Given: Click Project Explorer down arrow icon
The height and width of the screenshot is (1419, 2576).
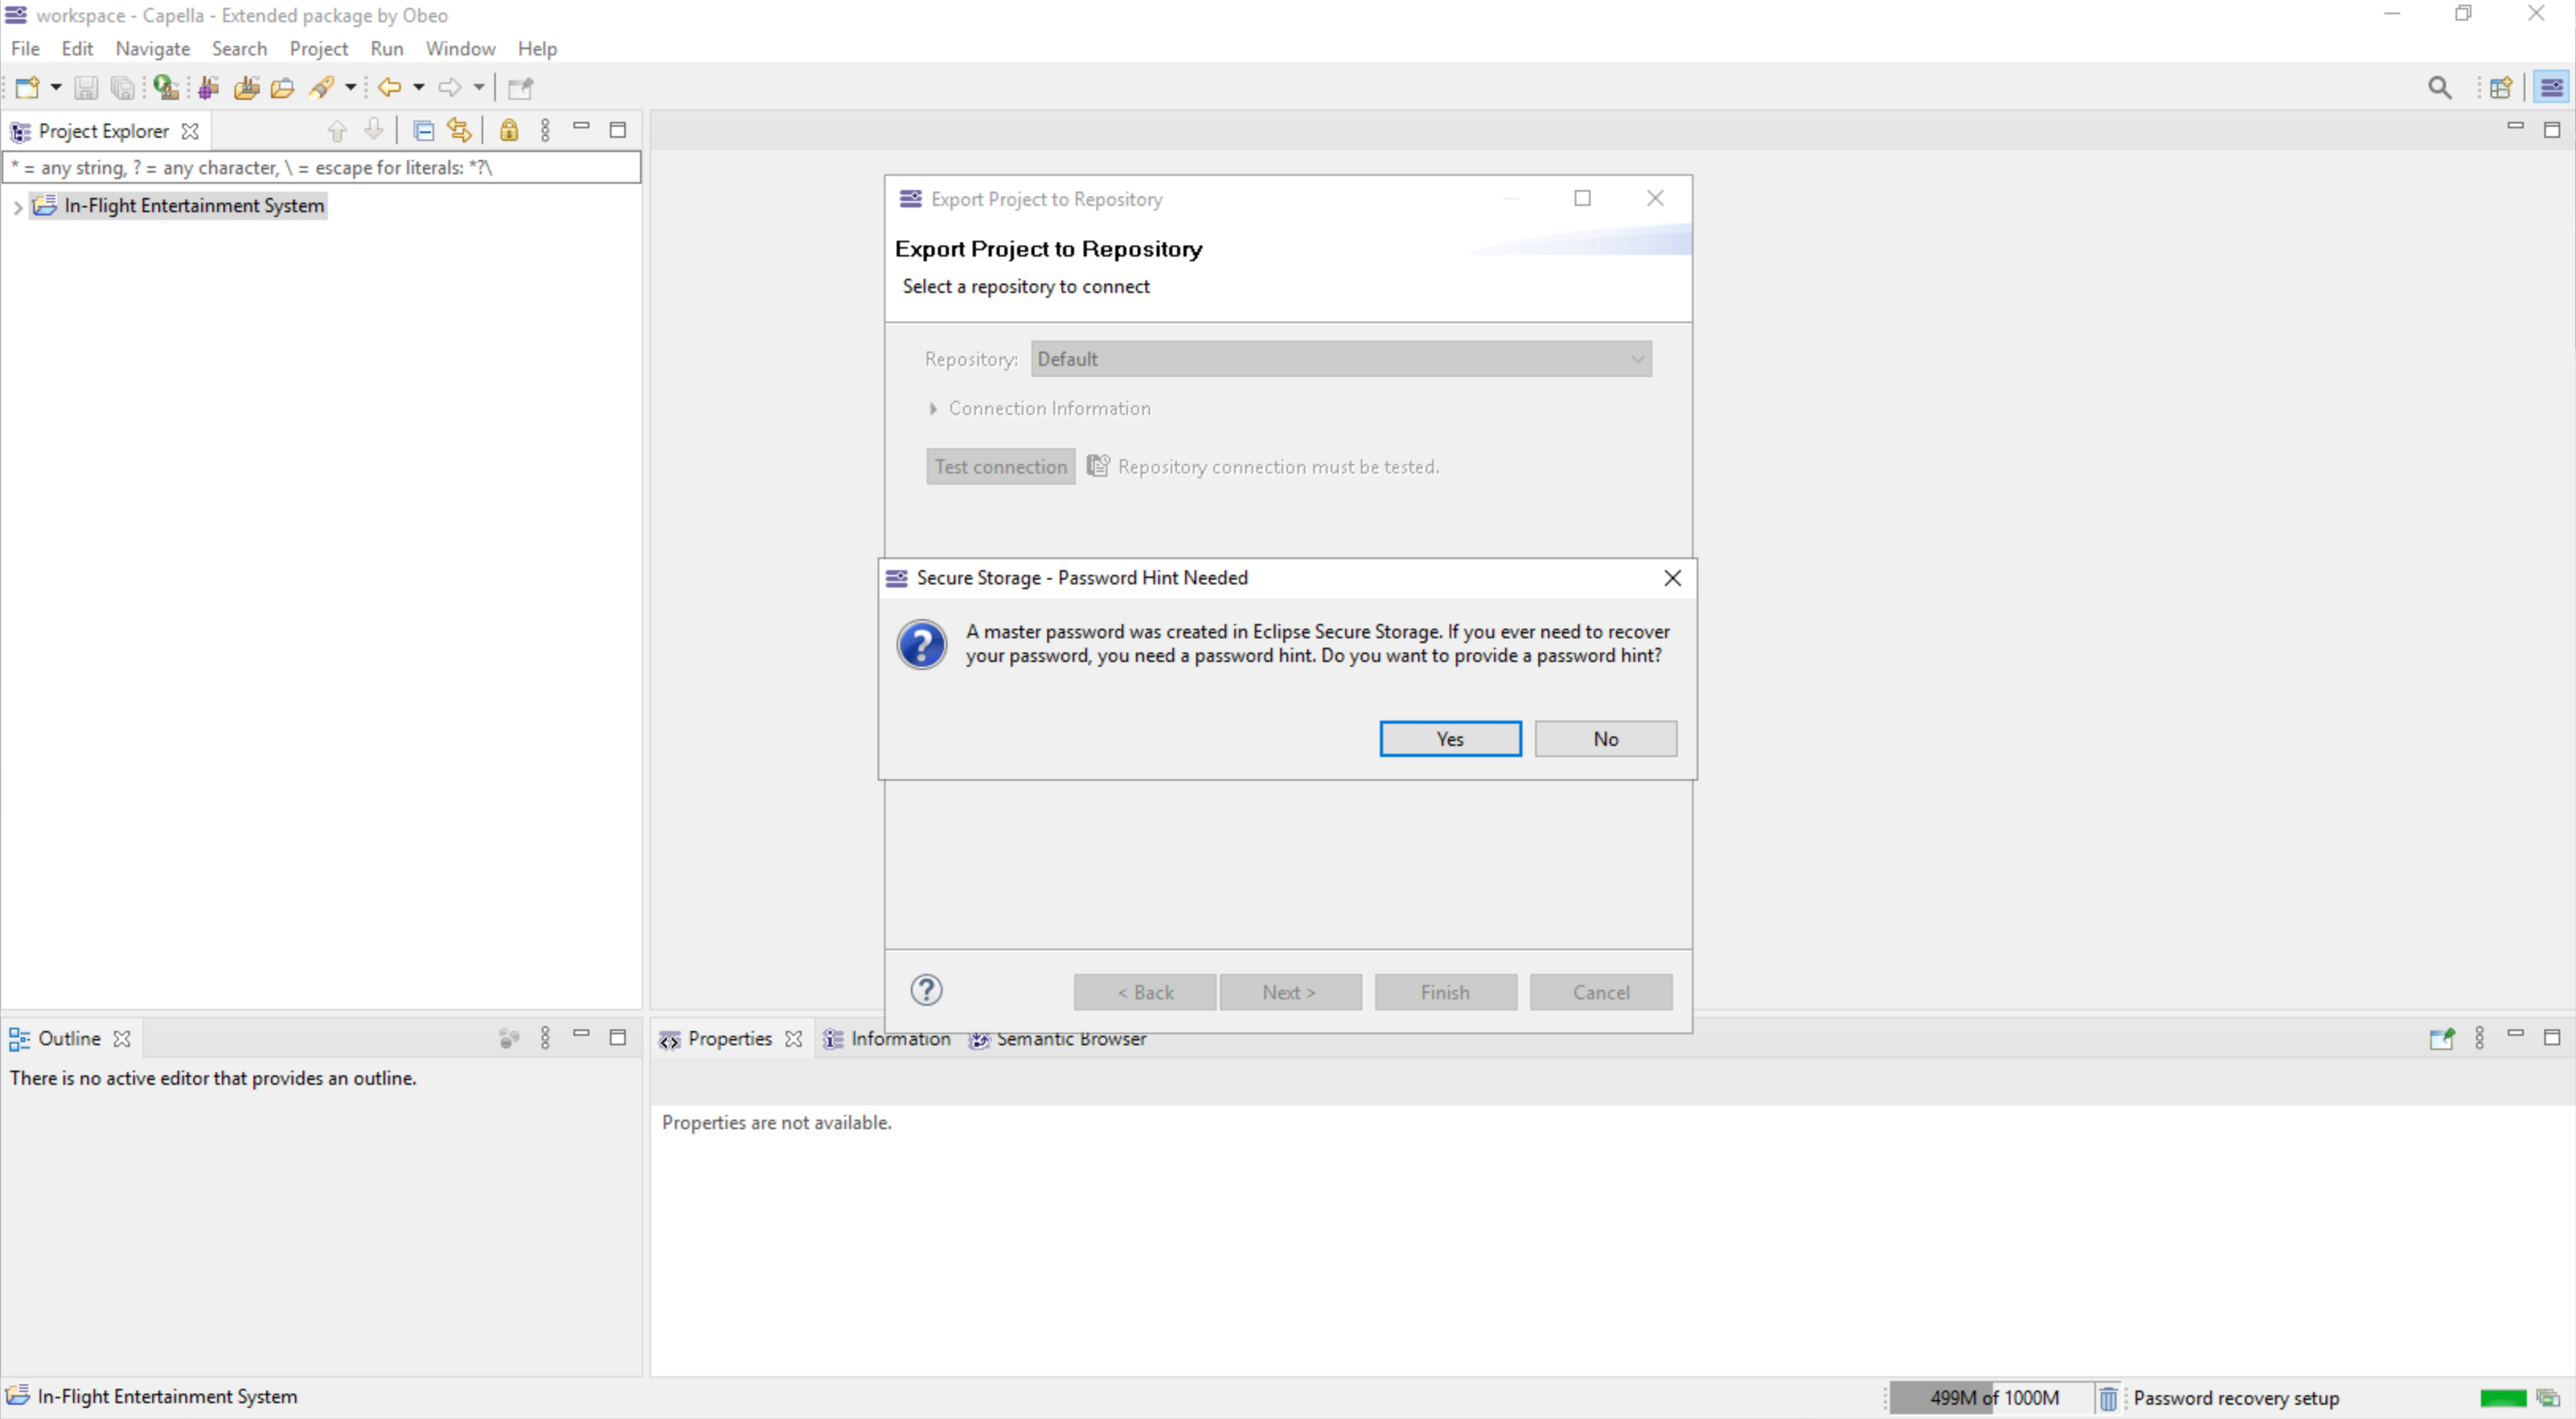Looking at the screenshot, I should point(374,130).
